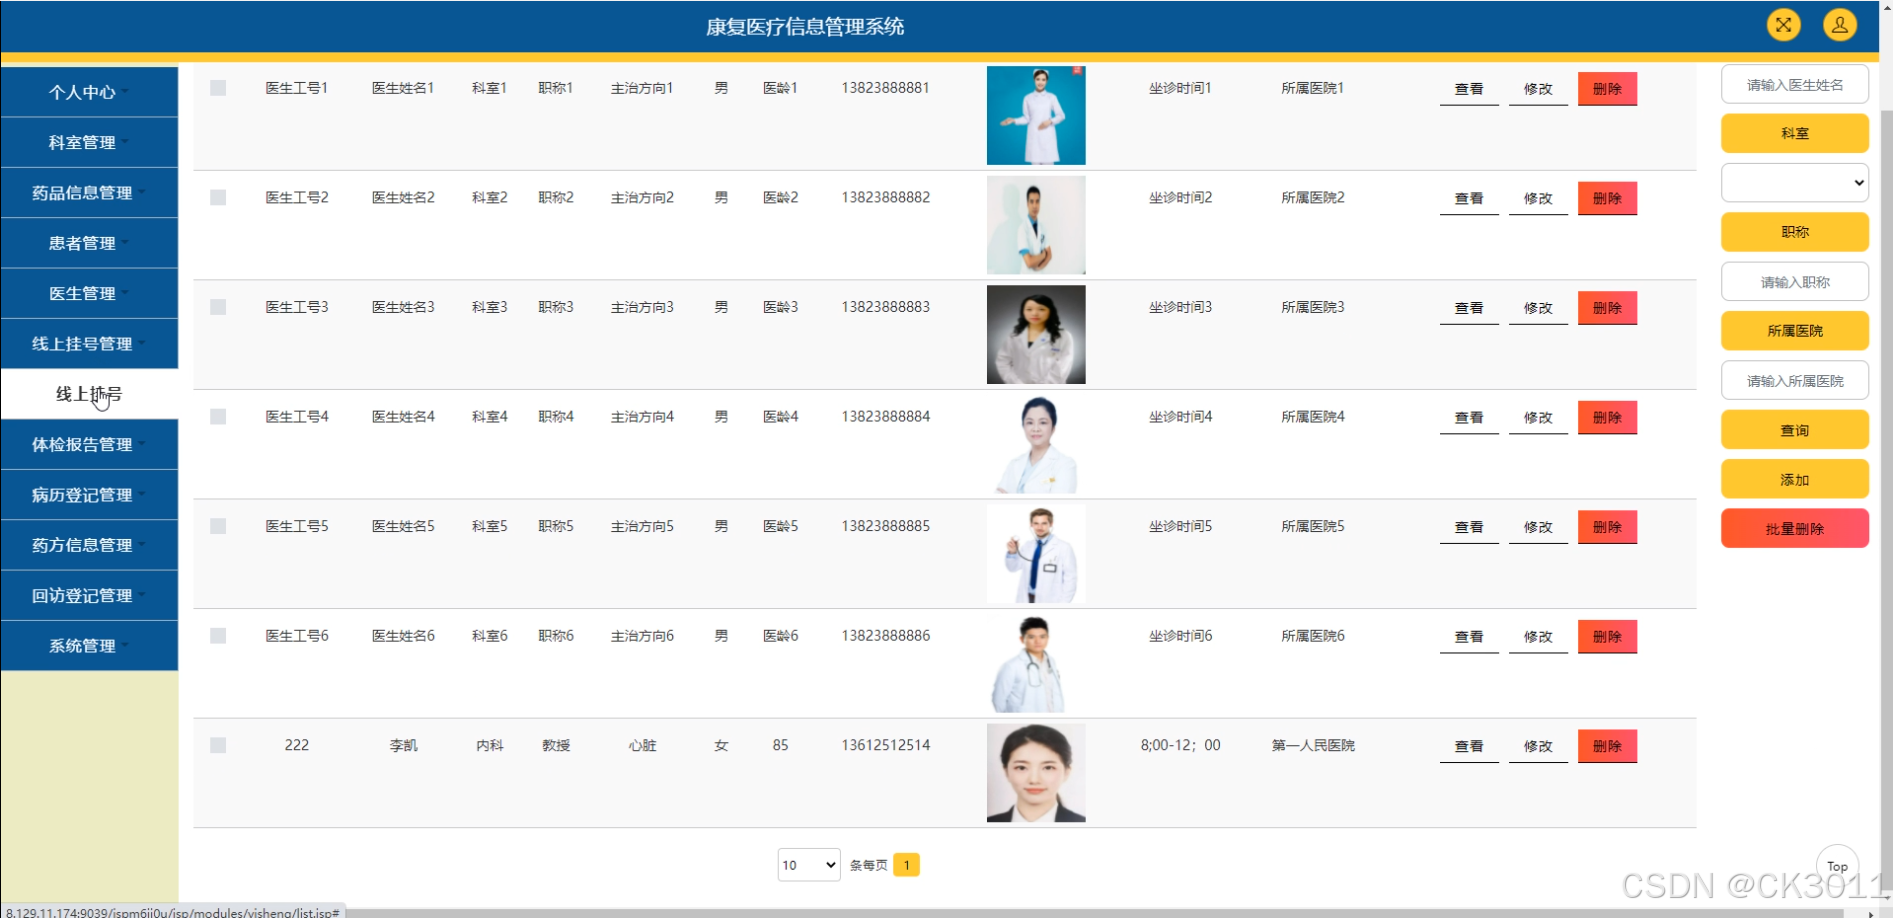
Task: Tick the checkbox for 医生工号1 row
Action: tap(218, 88)
